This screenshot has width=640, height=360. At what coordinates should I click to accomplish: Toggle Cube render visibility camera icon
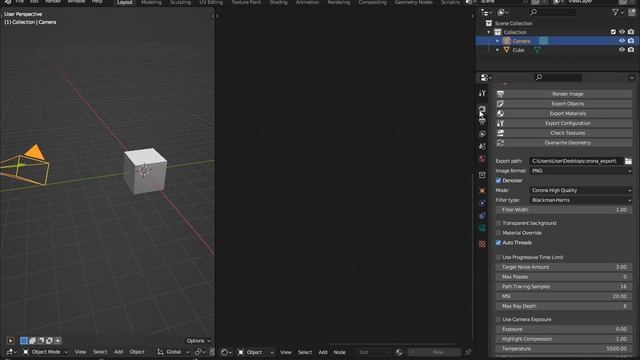(x=631, y=50)
